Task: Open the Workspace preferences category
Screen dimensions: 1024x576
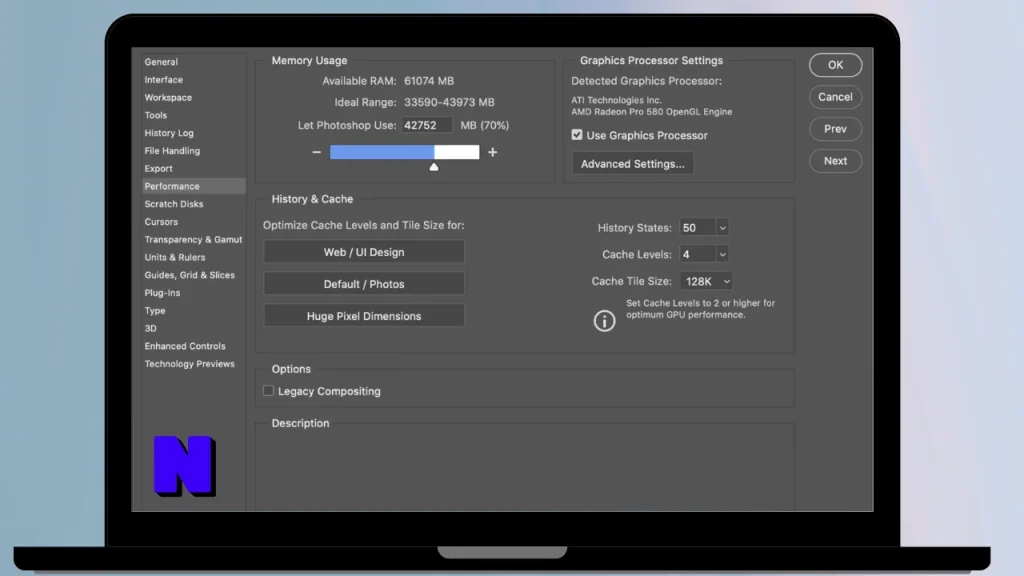Action: [168, 97]
